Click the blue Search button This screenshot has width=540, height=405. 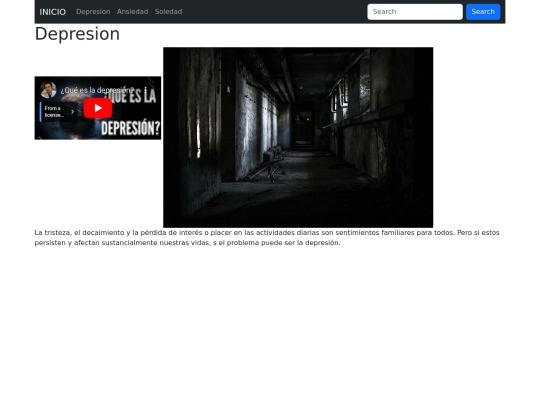(x=483, y=12)
